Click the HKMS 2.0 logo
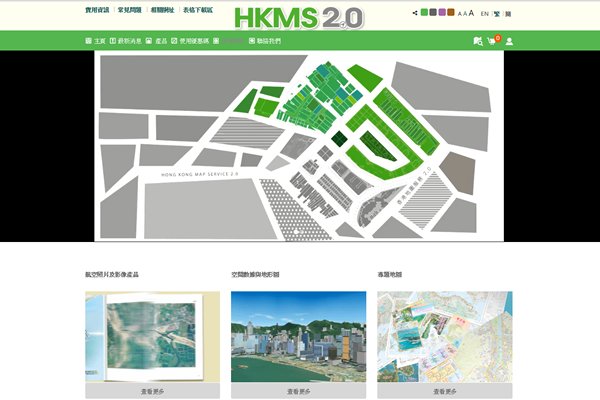 tap(299, 18)
